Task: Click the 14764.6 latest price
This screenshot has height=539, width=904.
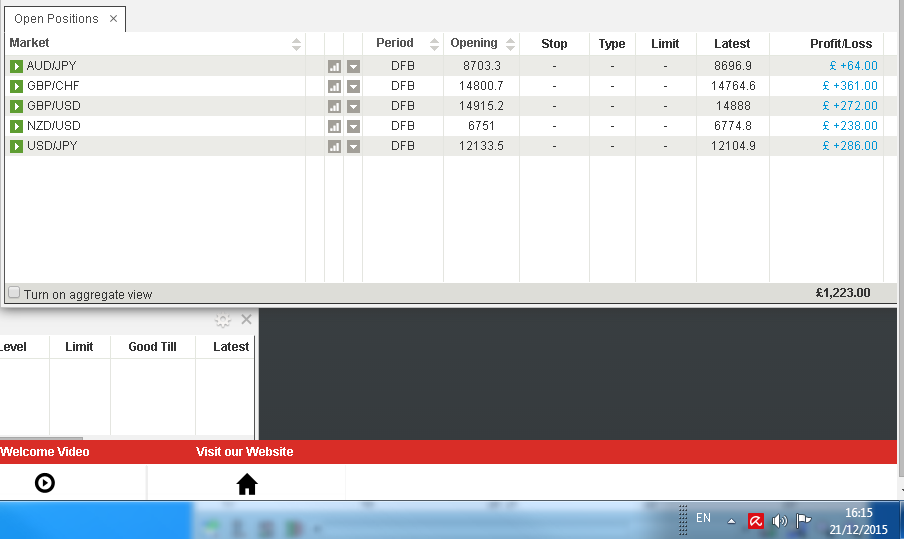Action: click(x=733, y=86)
